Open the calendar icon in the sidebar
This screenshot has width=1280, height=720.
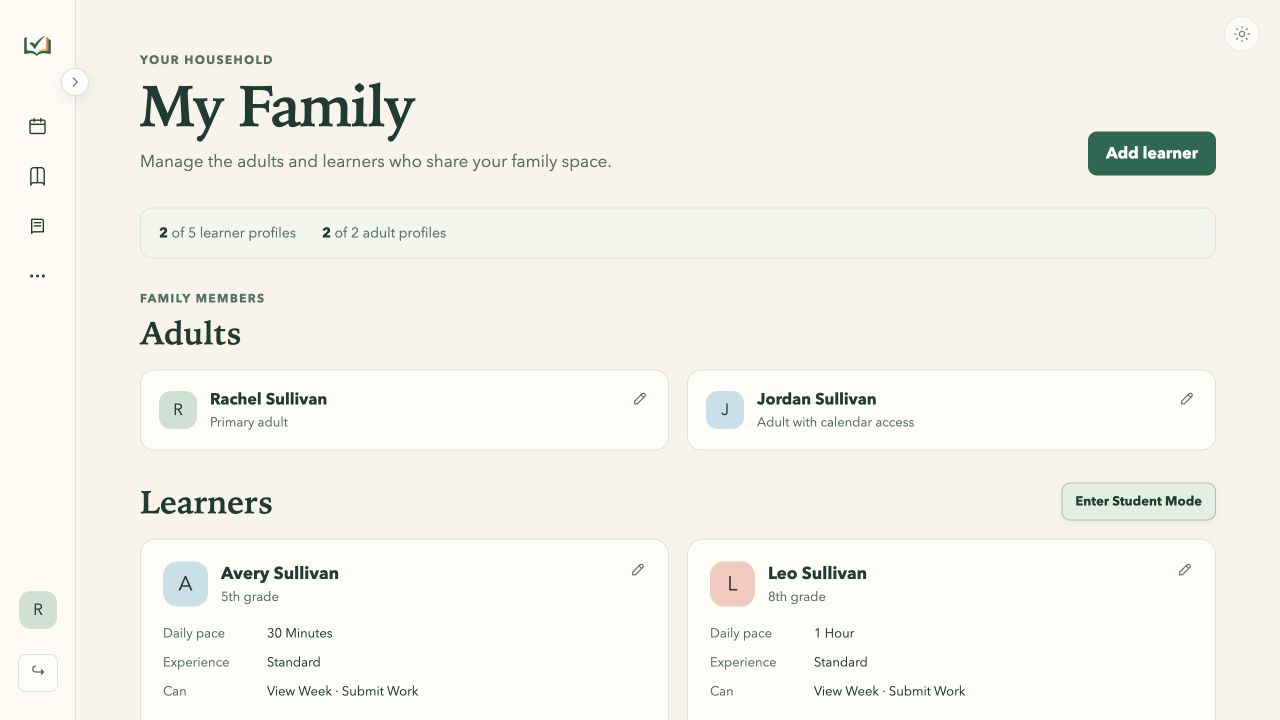point(37,126)
